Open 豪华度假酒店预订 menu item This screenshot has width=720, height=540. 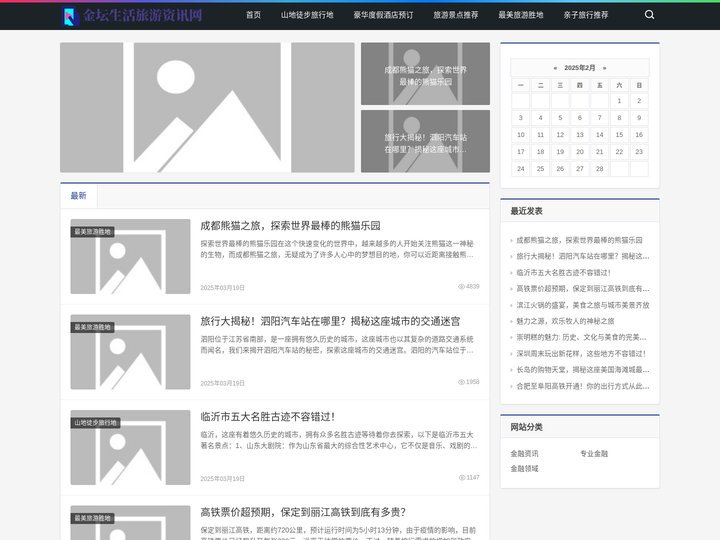click(x=383, y=15)
